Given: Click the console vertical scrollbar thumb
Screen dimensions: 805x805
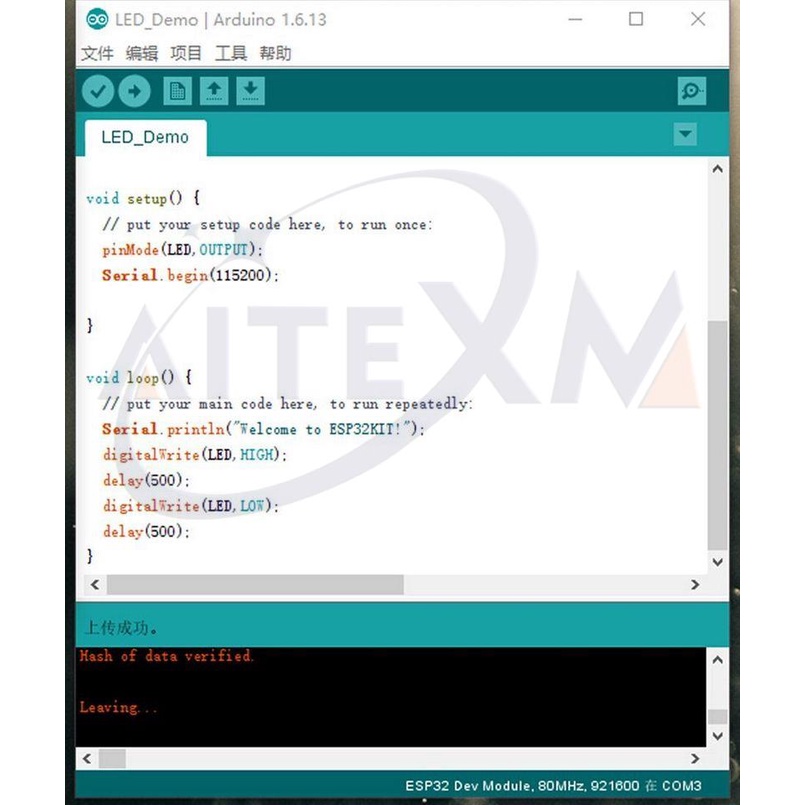Looking at the screenshot, I should coord(718,716).
